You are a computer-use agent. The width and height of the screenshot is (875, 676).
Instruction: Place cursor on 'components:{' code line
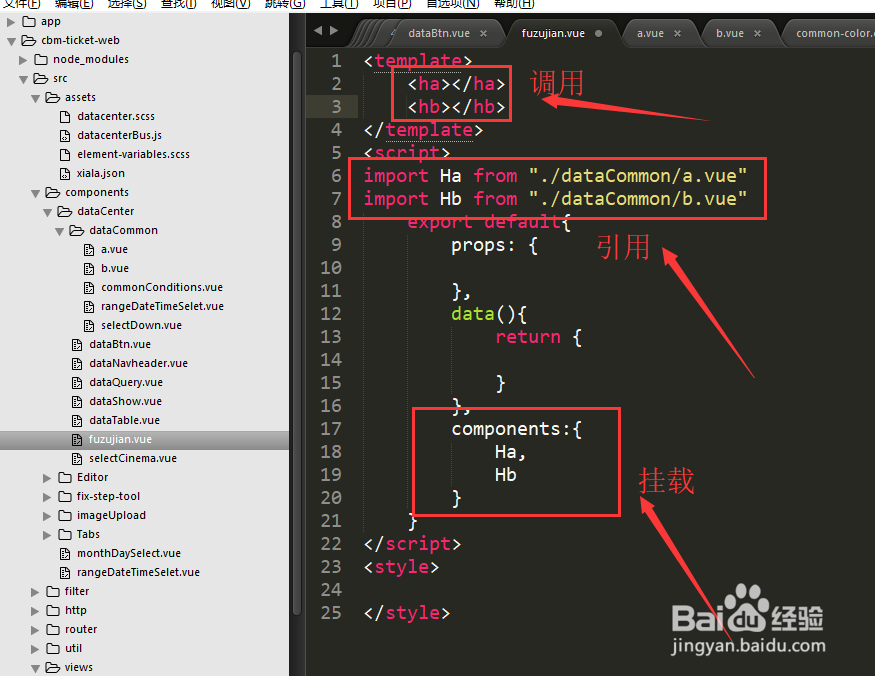[516, 429]
